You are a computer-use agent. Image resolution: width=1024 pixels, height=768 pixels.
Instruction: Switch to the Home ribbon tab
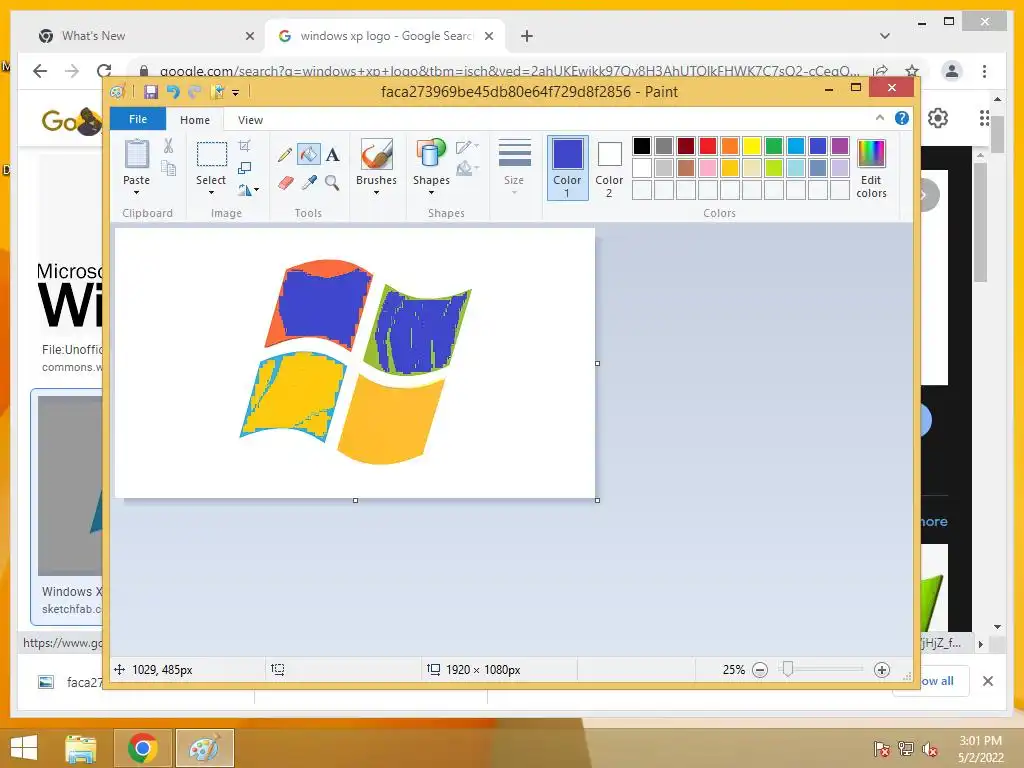pyautogui.click(x=195, y=120)
